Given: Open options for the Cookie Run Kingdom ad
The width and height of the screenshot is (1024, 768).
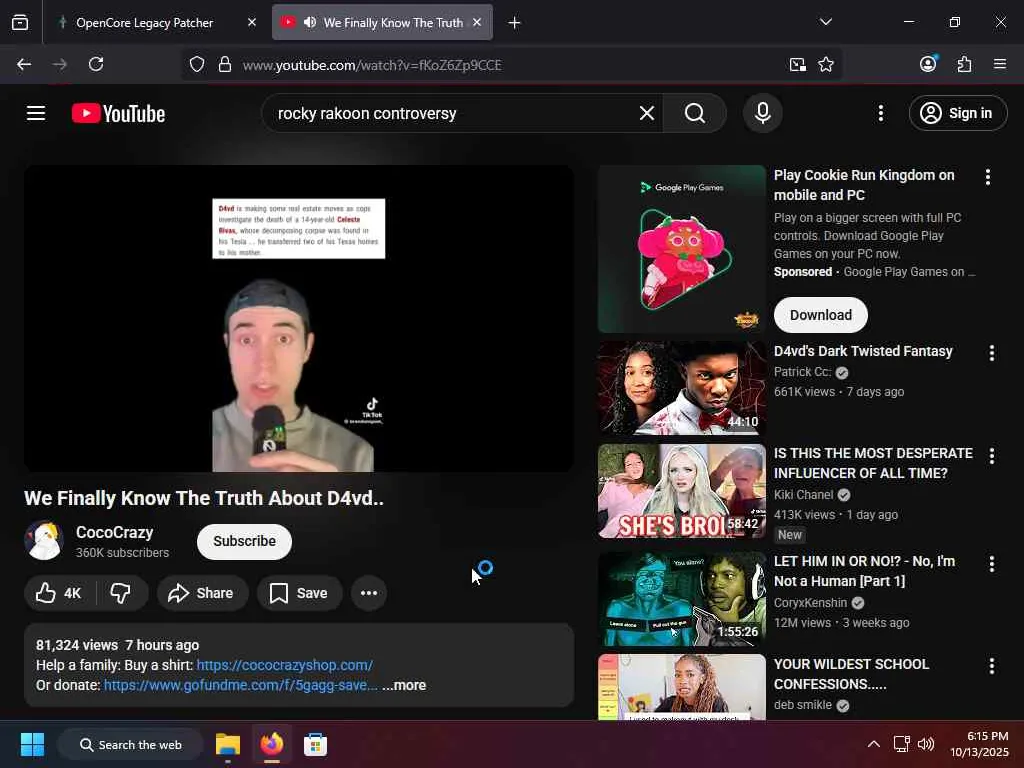Looking at the screenshot, I should click(x=987, y=176).
